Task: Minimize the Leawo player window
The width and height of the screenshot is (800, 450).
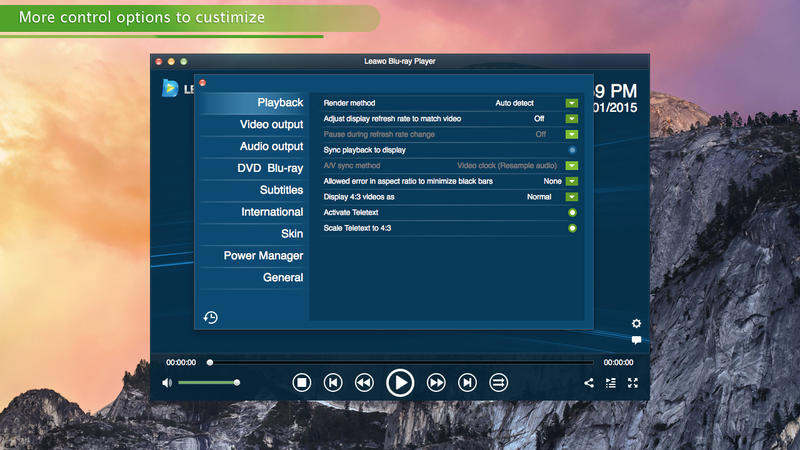Action: tap(171, 62)
